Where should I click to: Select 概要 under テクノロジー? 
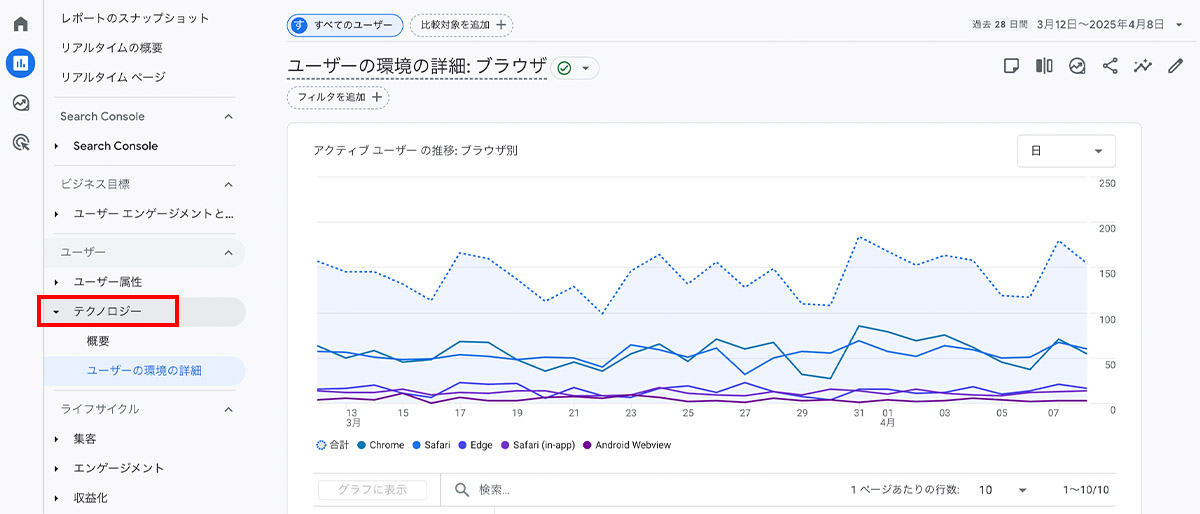coord(98,341)
